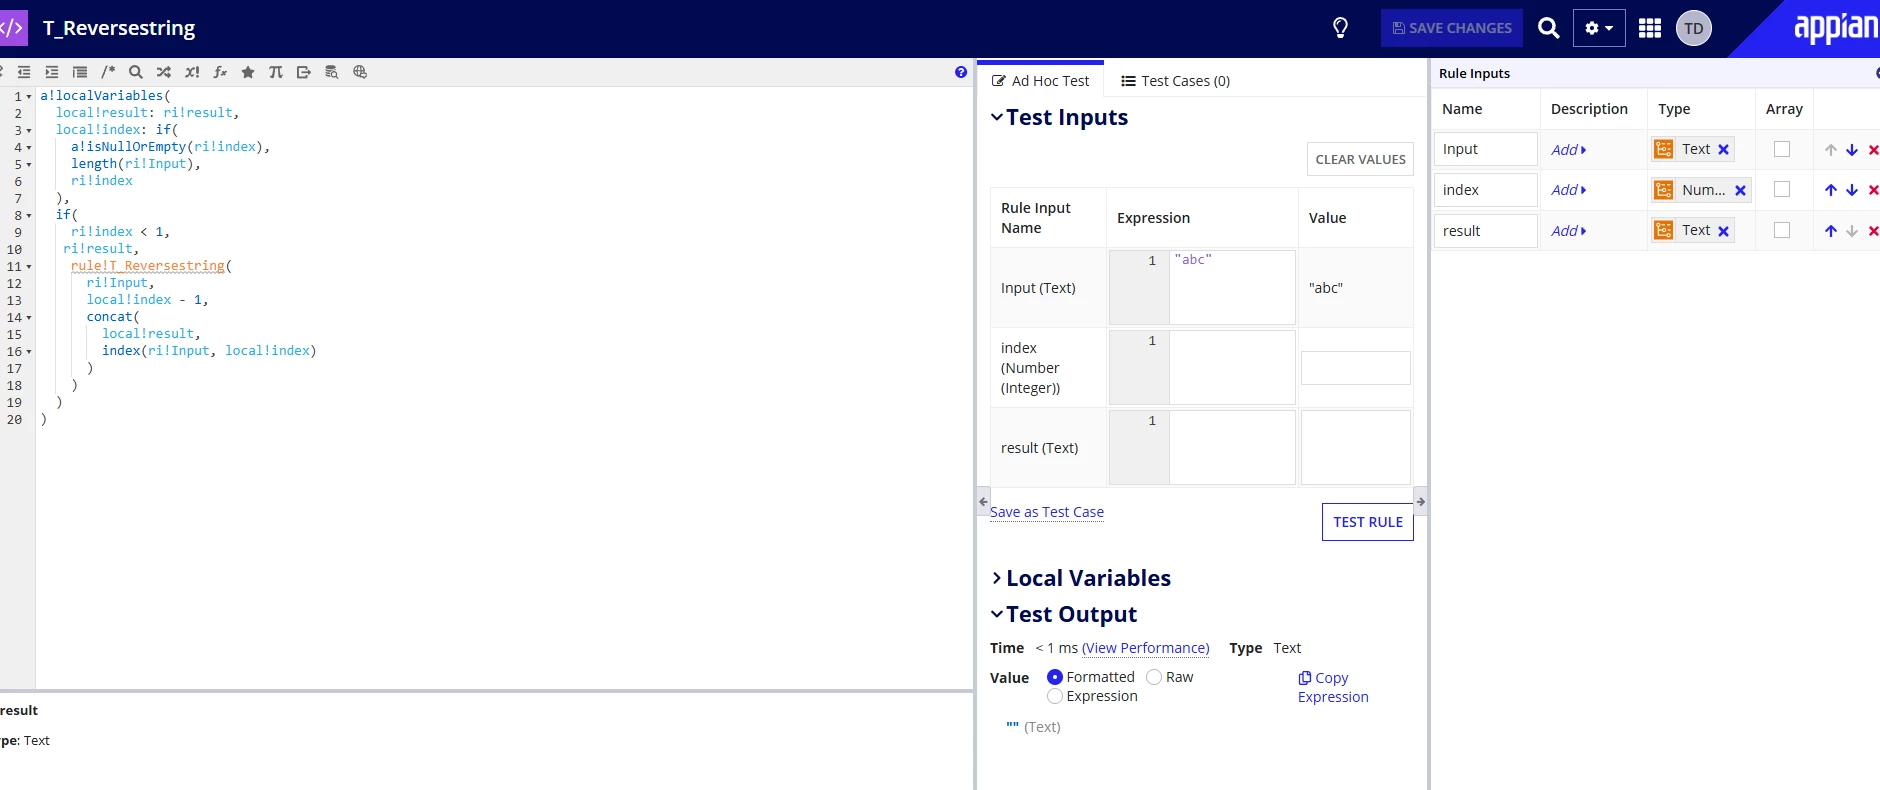
Task: Click SAVE CHANGES button
Action: pos(1452,28)
